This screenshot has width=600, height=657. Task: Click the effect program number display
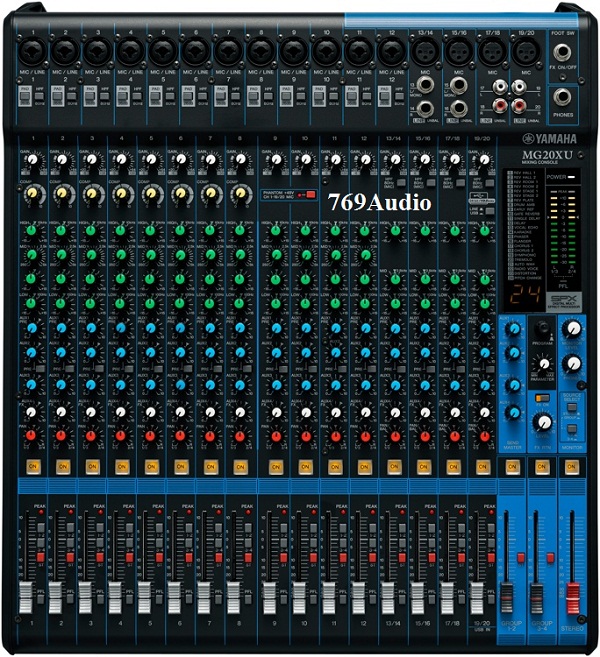click(526, 294)
